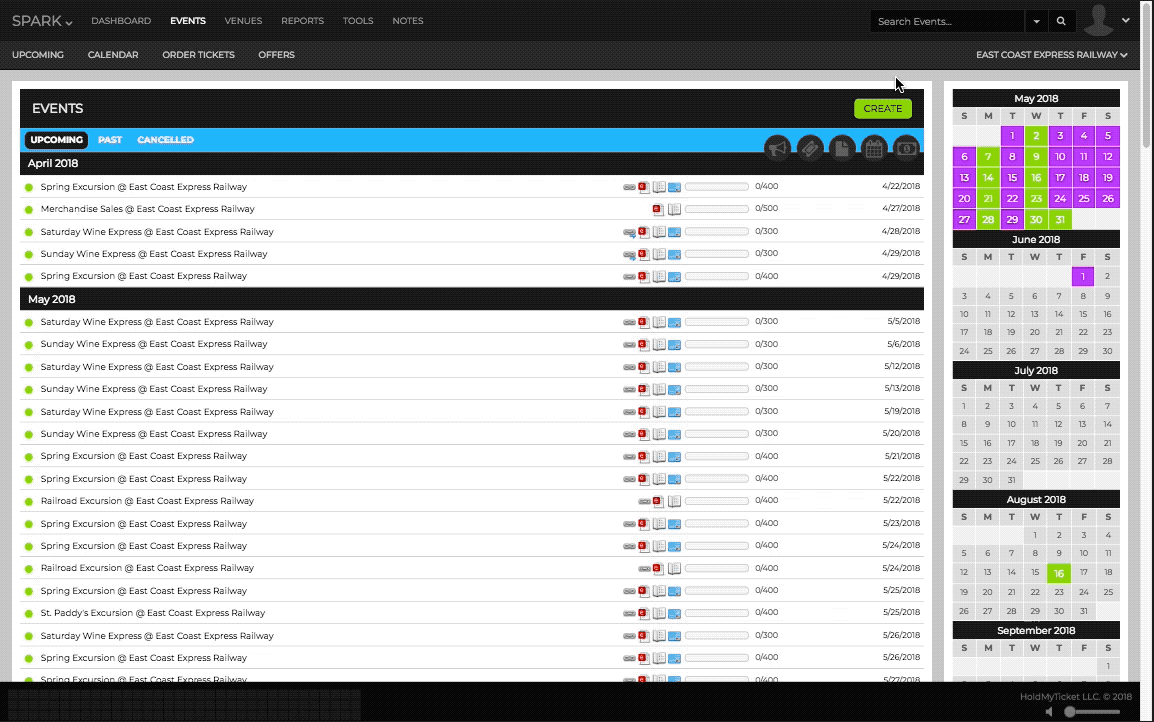This screenshot has height=722, width=1154.
Task: Click the link icon for 5/22/2018 Railroad Excursion
Action: (x=645, y=501)
